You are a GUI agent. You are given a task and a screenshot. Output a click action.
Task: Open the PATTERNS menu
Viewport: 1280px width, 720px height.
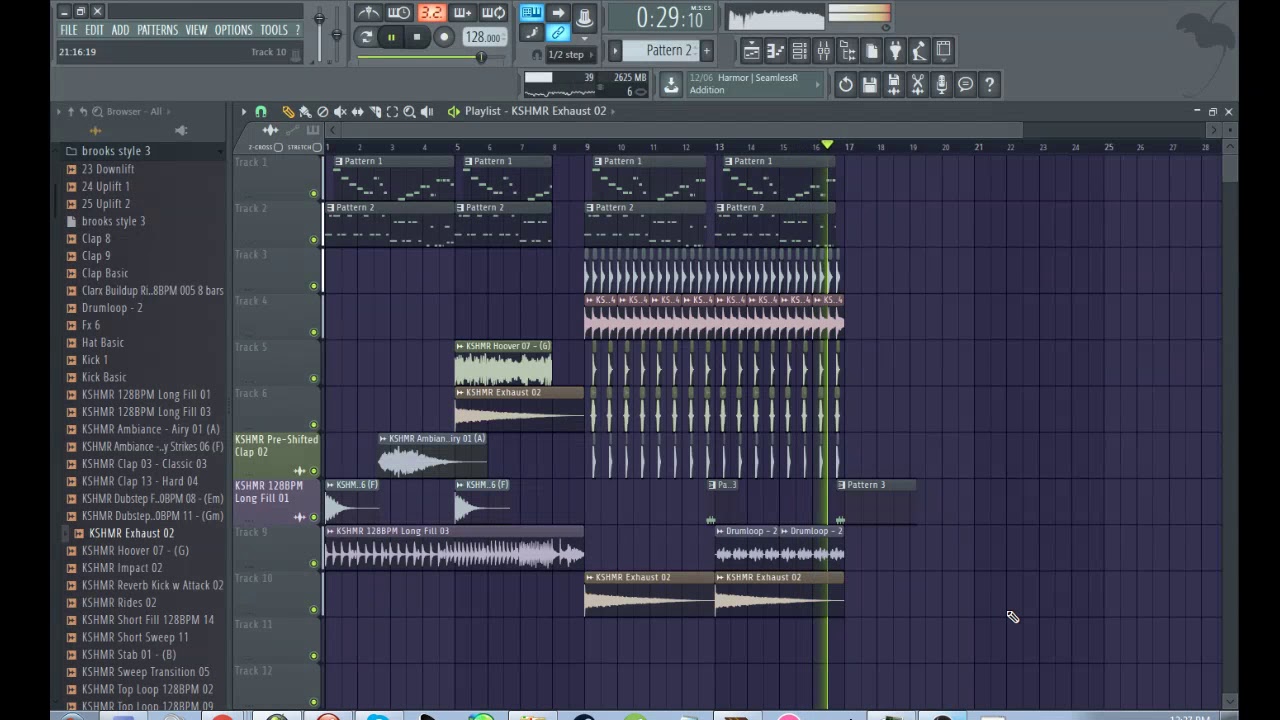[157, 30]
